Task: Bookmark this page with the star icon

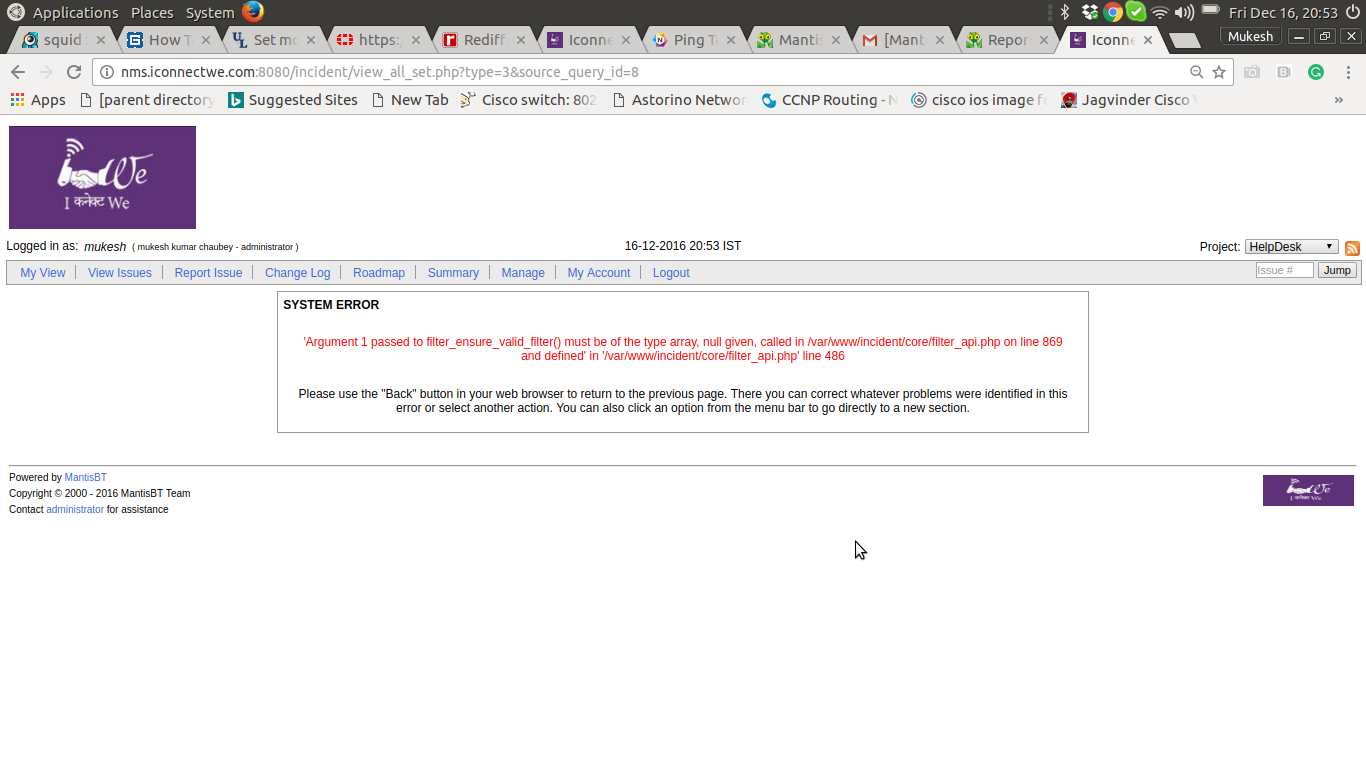Action: pyautogui.click(x=1219, y=72)
